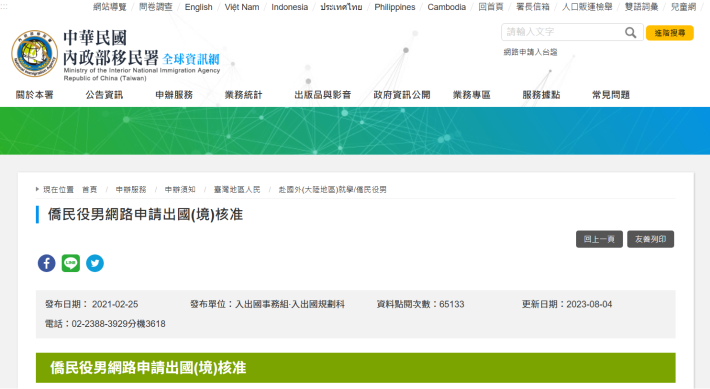Open 業務統計 menu
Image resolution: width=710 pixels, height=389 pixels.
click(244, 95)
